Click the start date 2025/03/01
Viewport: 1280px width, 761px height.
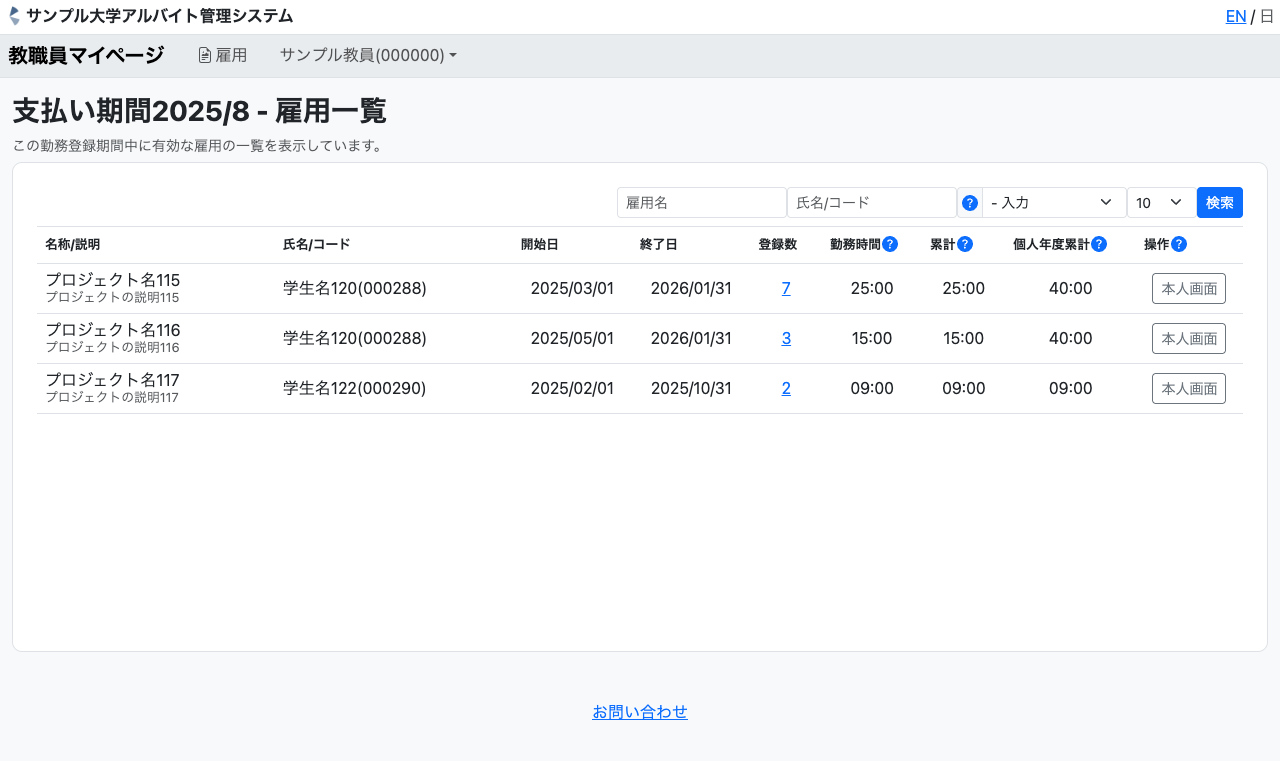(572, 289)
